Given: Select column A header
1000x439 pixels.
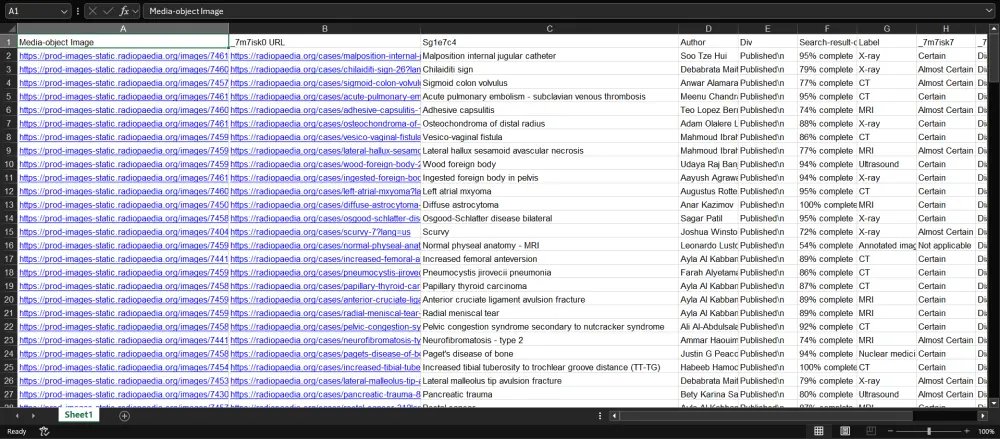Looking at the screenshot, I should click(x=123, y=29).
